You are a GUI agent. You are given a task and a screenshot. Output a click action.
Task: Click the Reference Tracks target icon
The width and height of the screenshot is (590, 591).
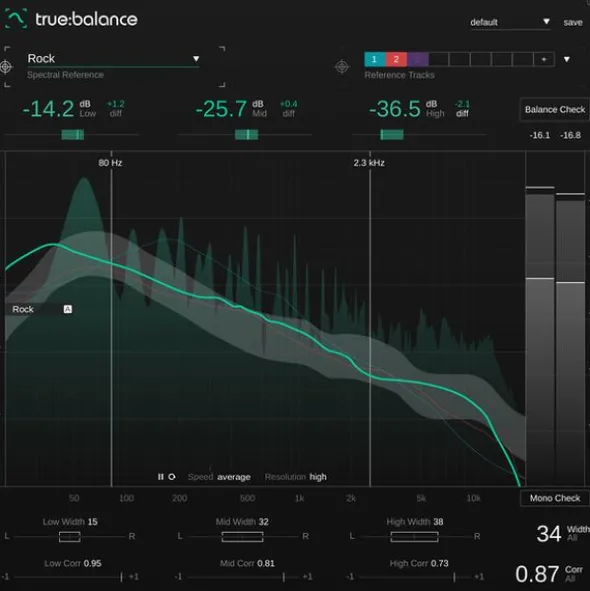click(342, 67)
